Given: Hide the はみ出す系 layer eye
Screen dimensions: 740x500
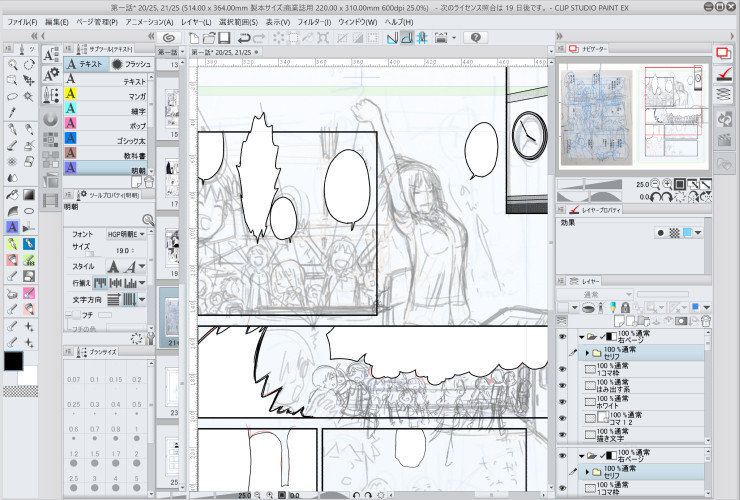Looking at the screenshot, I should tap(562, 386).
